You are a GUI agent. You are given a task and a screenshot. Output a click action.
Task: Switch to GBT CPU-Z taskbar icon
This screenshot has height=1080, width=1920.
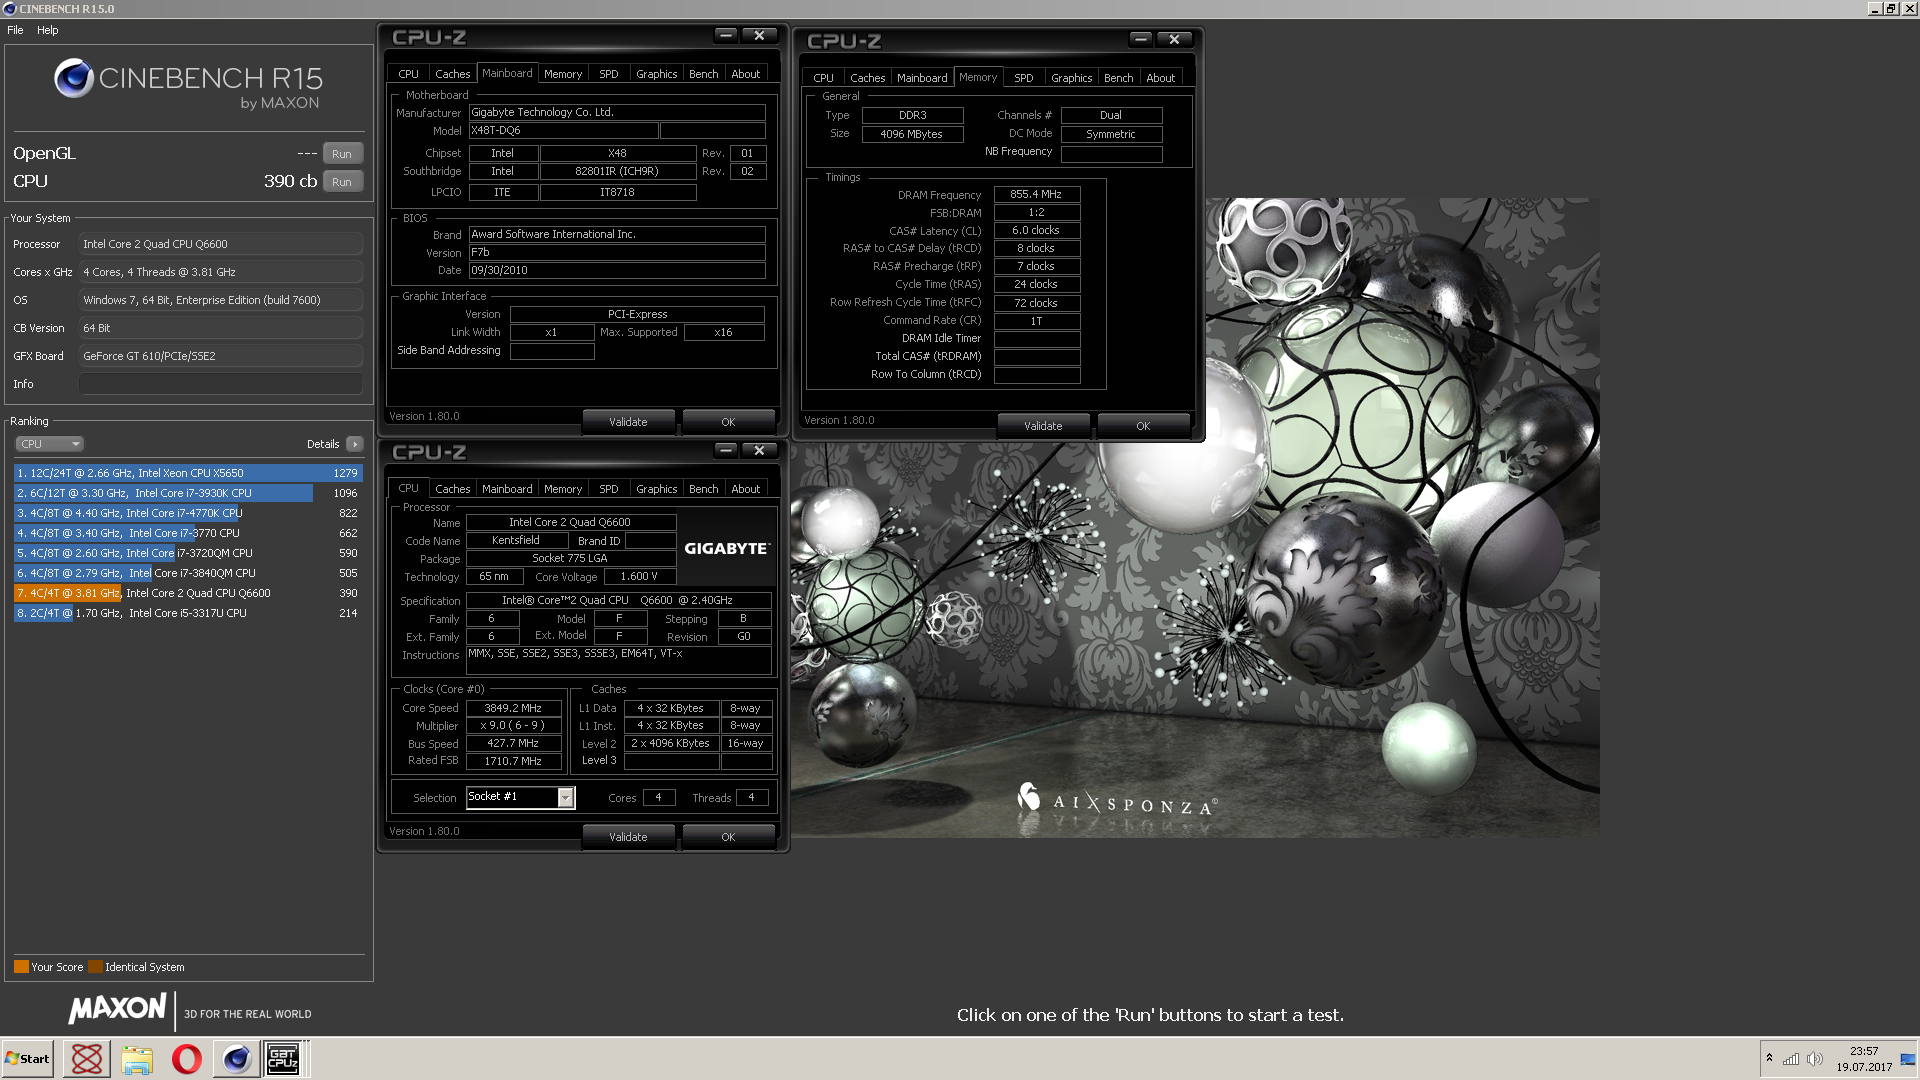(283, 1059)
